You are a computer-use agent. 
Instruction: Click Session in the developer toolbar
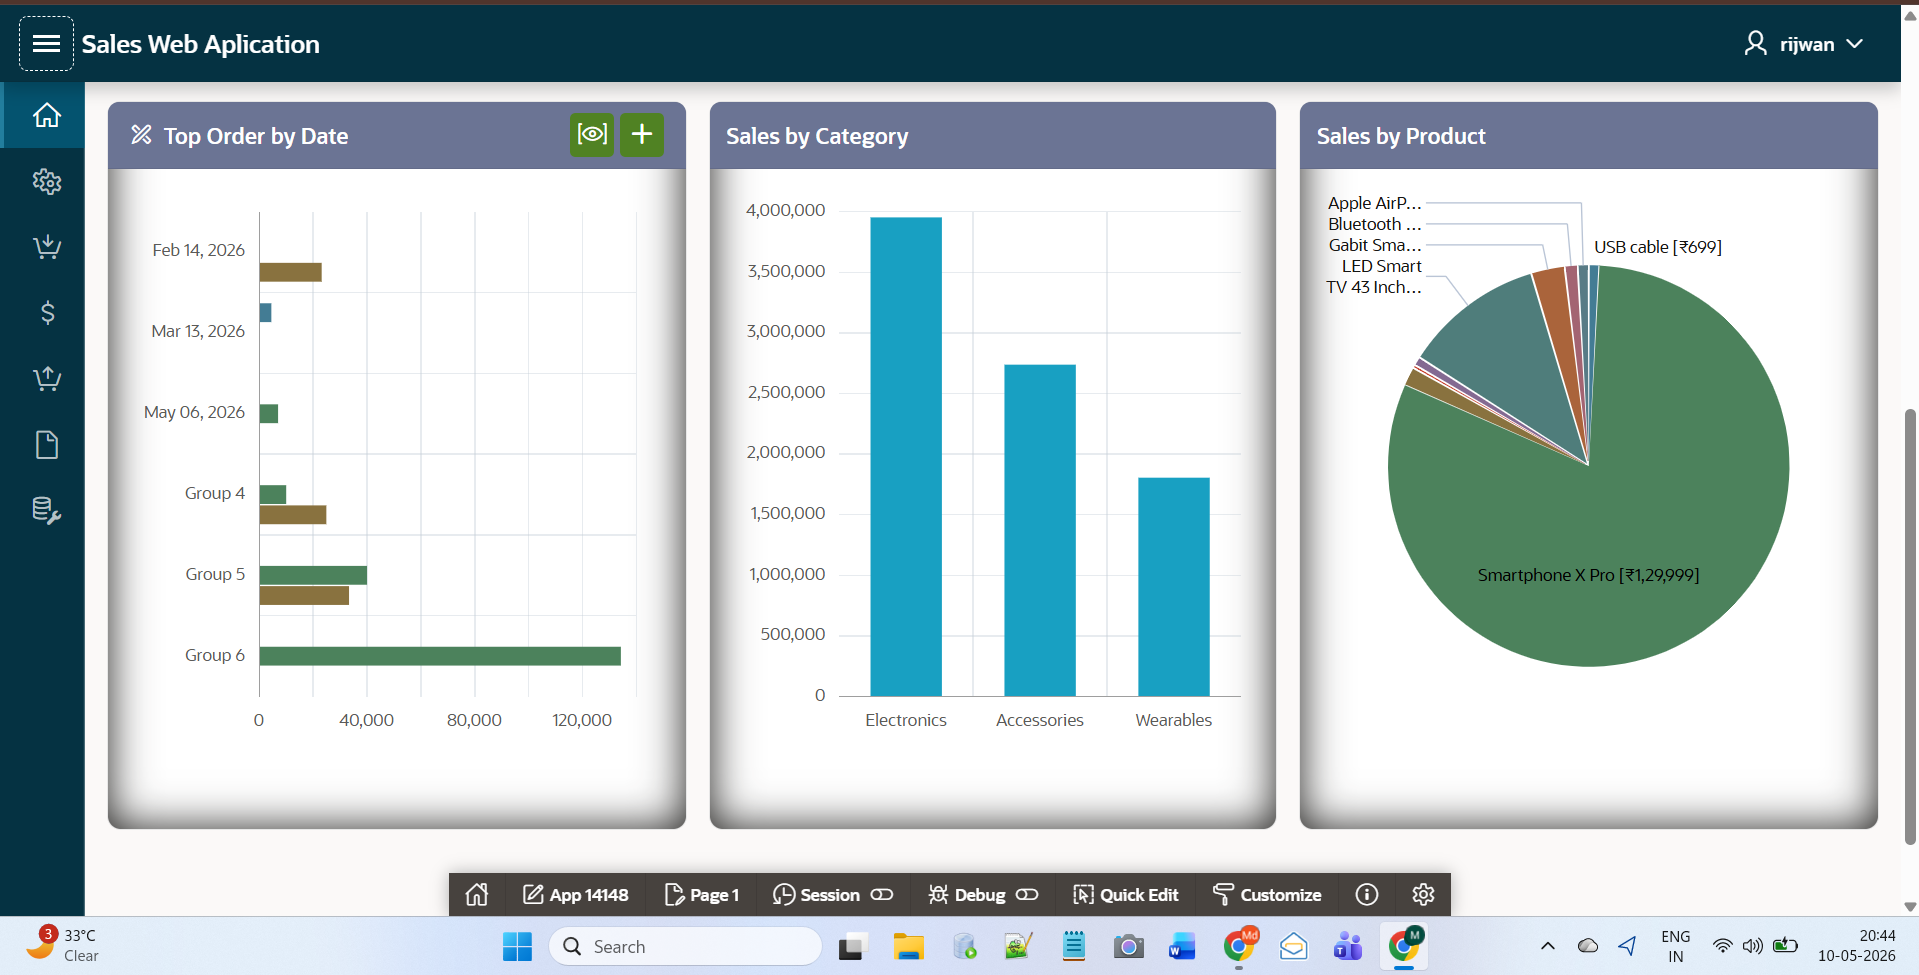pyautogui.click(x=816, y=895)
